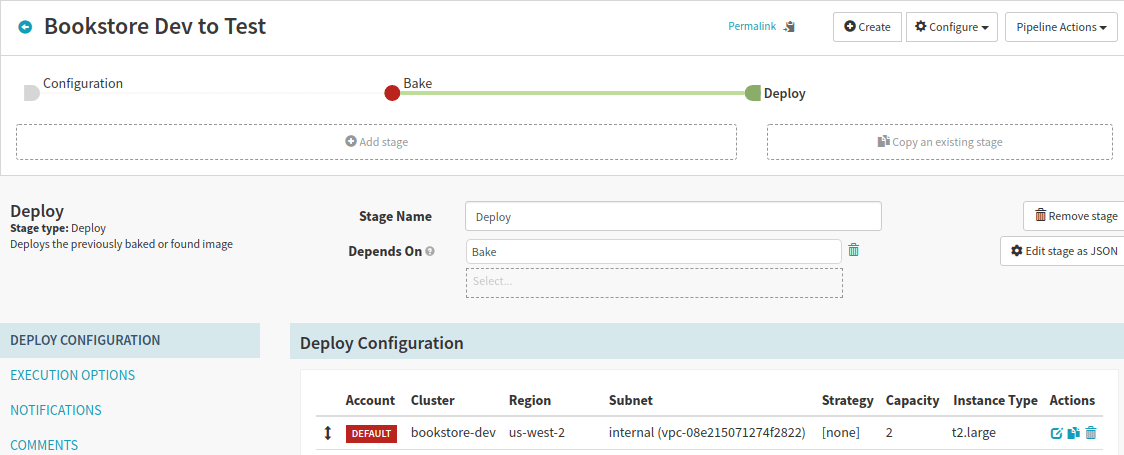Click the bookstore-dev cluster cell
The width and height of the screenshot is (1124, 455).
[x=454, y=433]
